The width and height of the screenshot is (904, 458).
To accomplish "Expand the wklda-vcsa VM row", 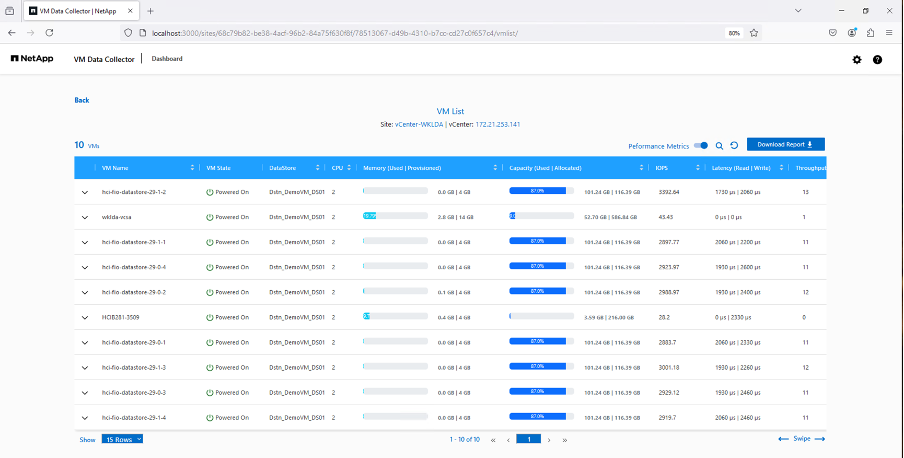I will click(85, 217).
